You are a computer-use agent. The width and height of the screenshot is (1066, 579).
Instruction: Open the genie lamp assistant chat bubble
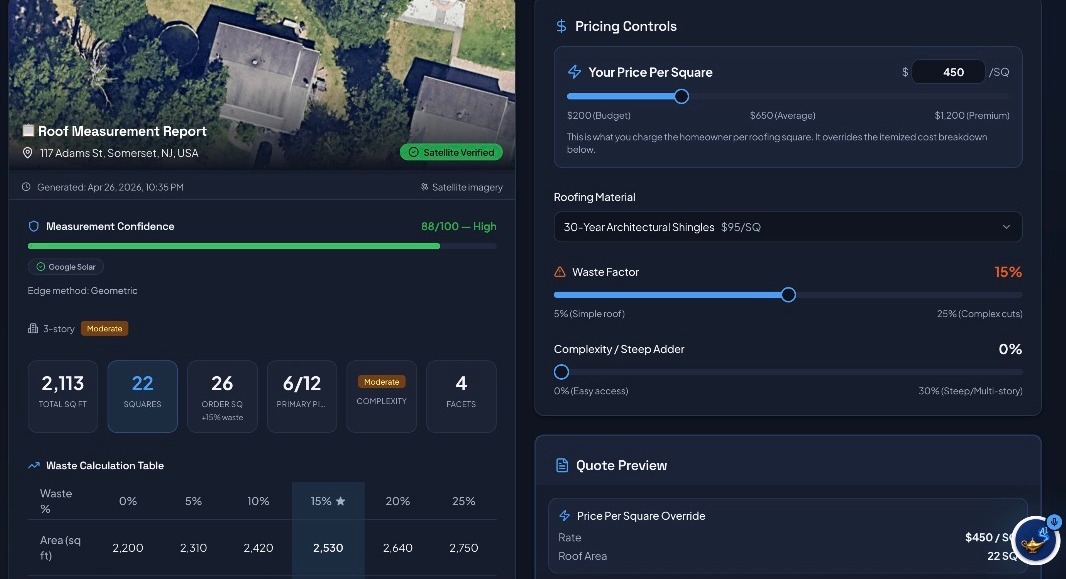click(x=1035, y=540)
